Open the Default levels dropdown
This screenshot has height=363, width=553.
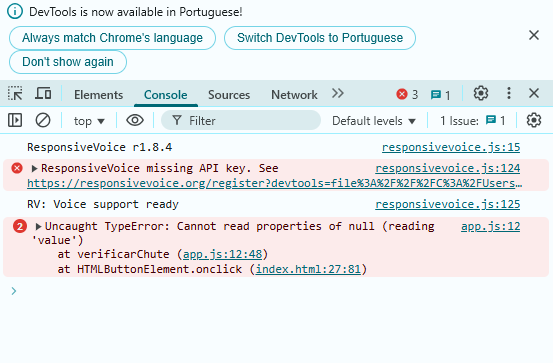374,121
